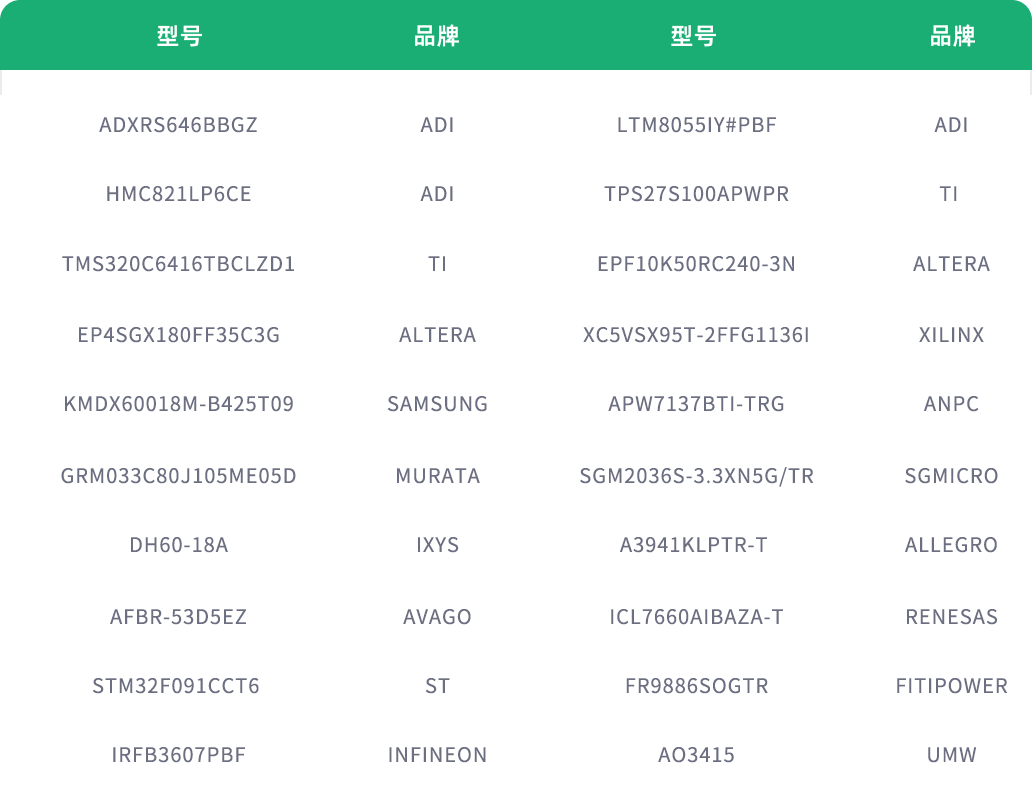Click the FITIPOWER brand cell
This screenshot has height=802, width=1032.
(x=952, y=686)
